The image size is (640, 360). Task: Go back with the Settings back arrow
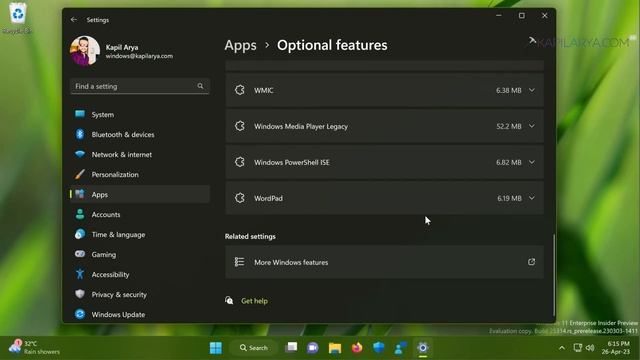(73, 20)
